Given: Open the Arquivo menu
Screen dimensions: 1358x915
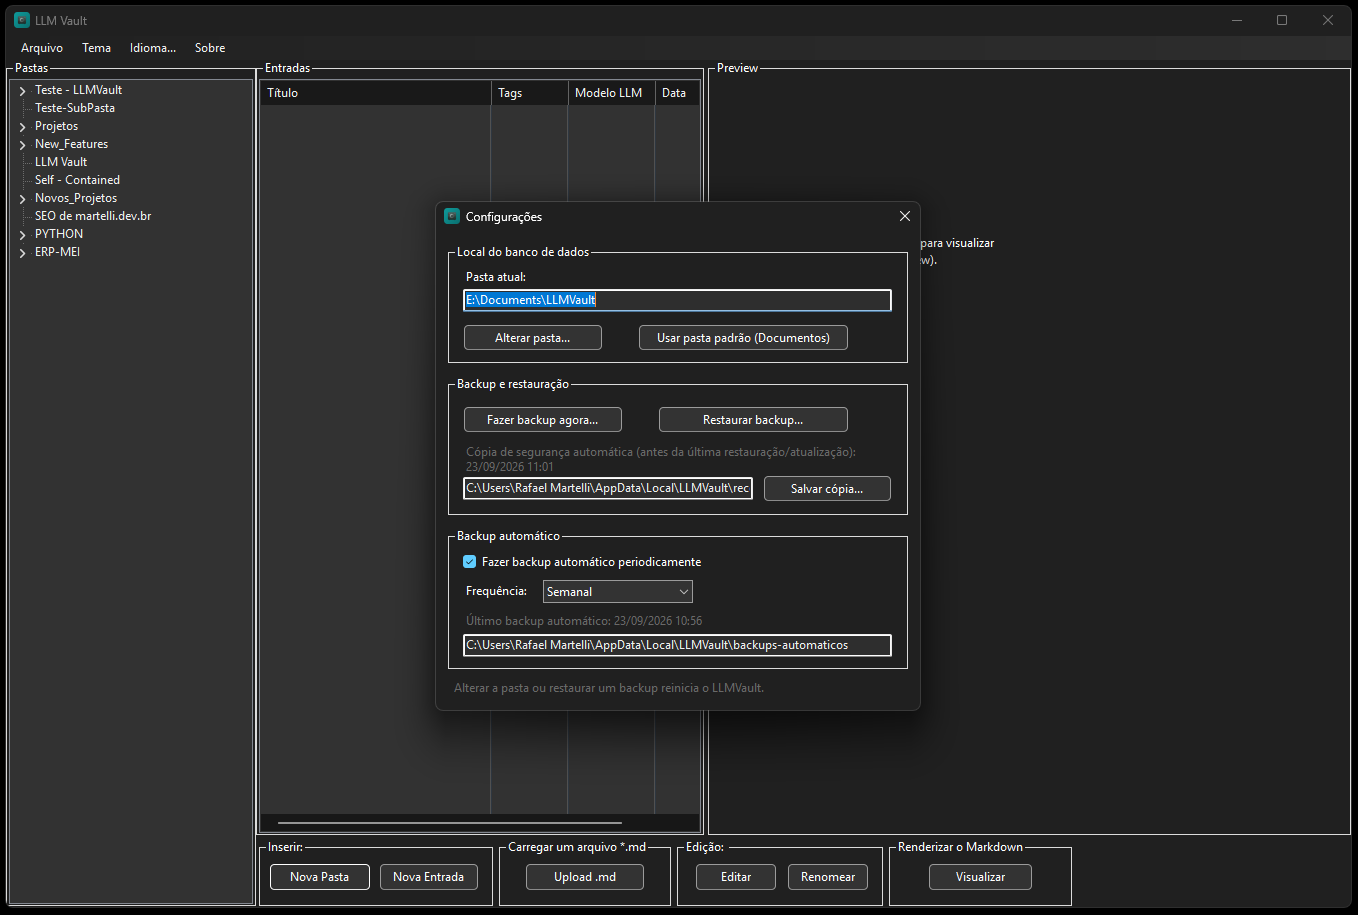Looking at the screenshot, I should (42, 48).
